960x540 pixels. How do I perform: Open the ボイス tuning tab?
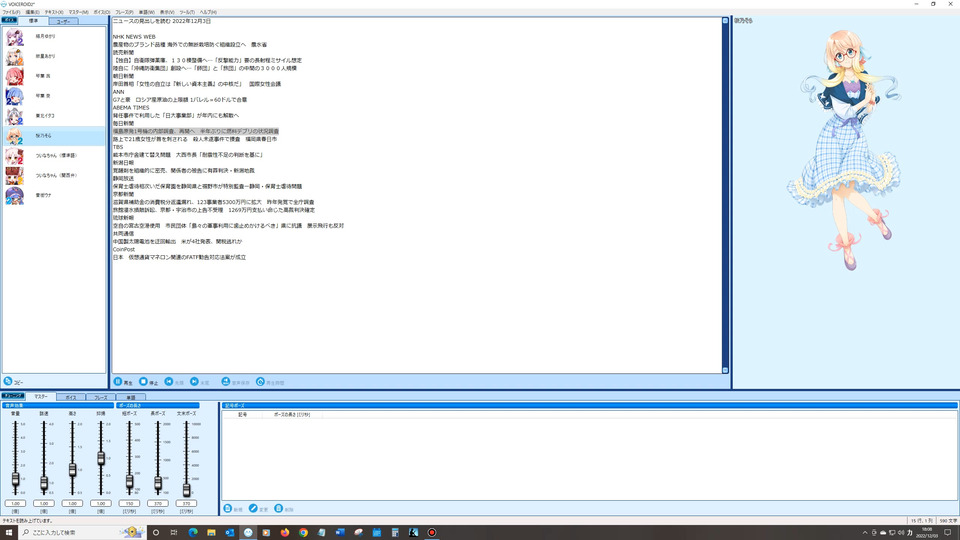tap(71, 397)
